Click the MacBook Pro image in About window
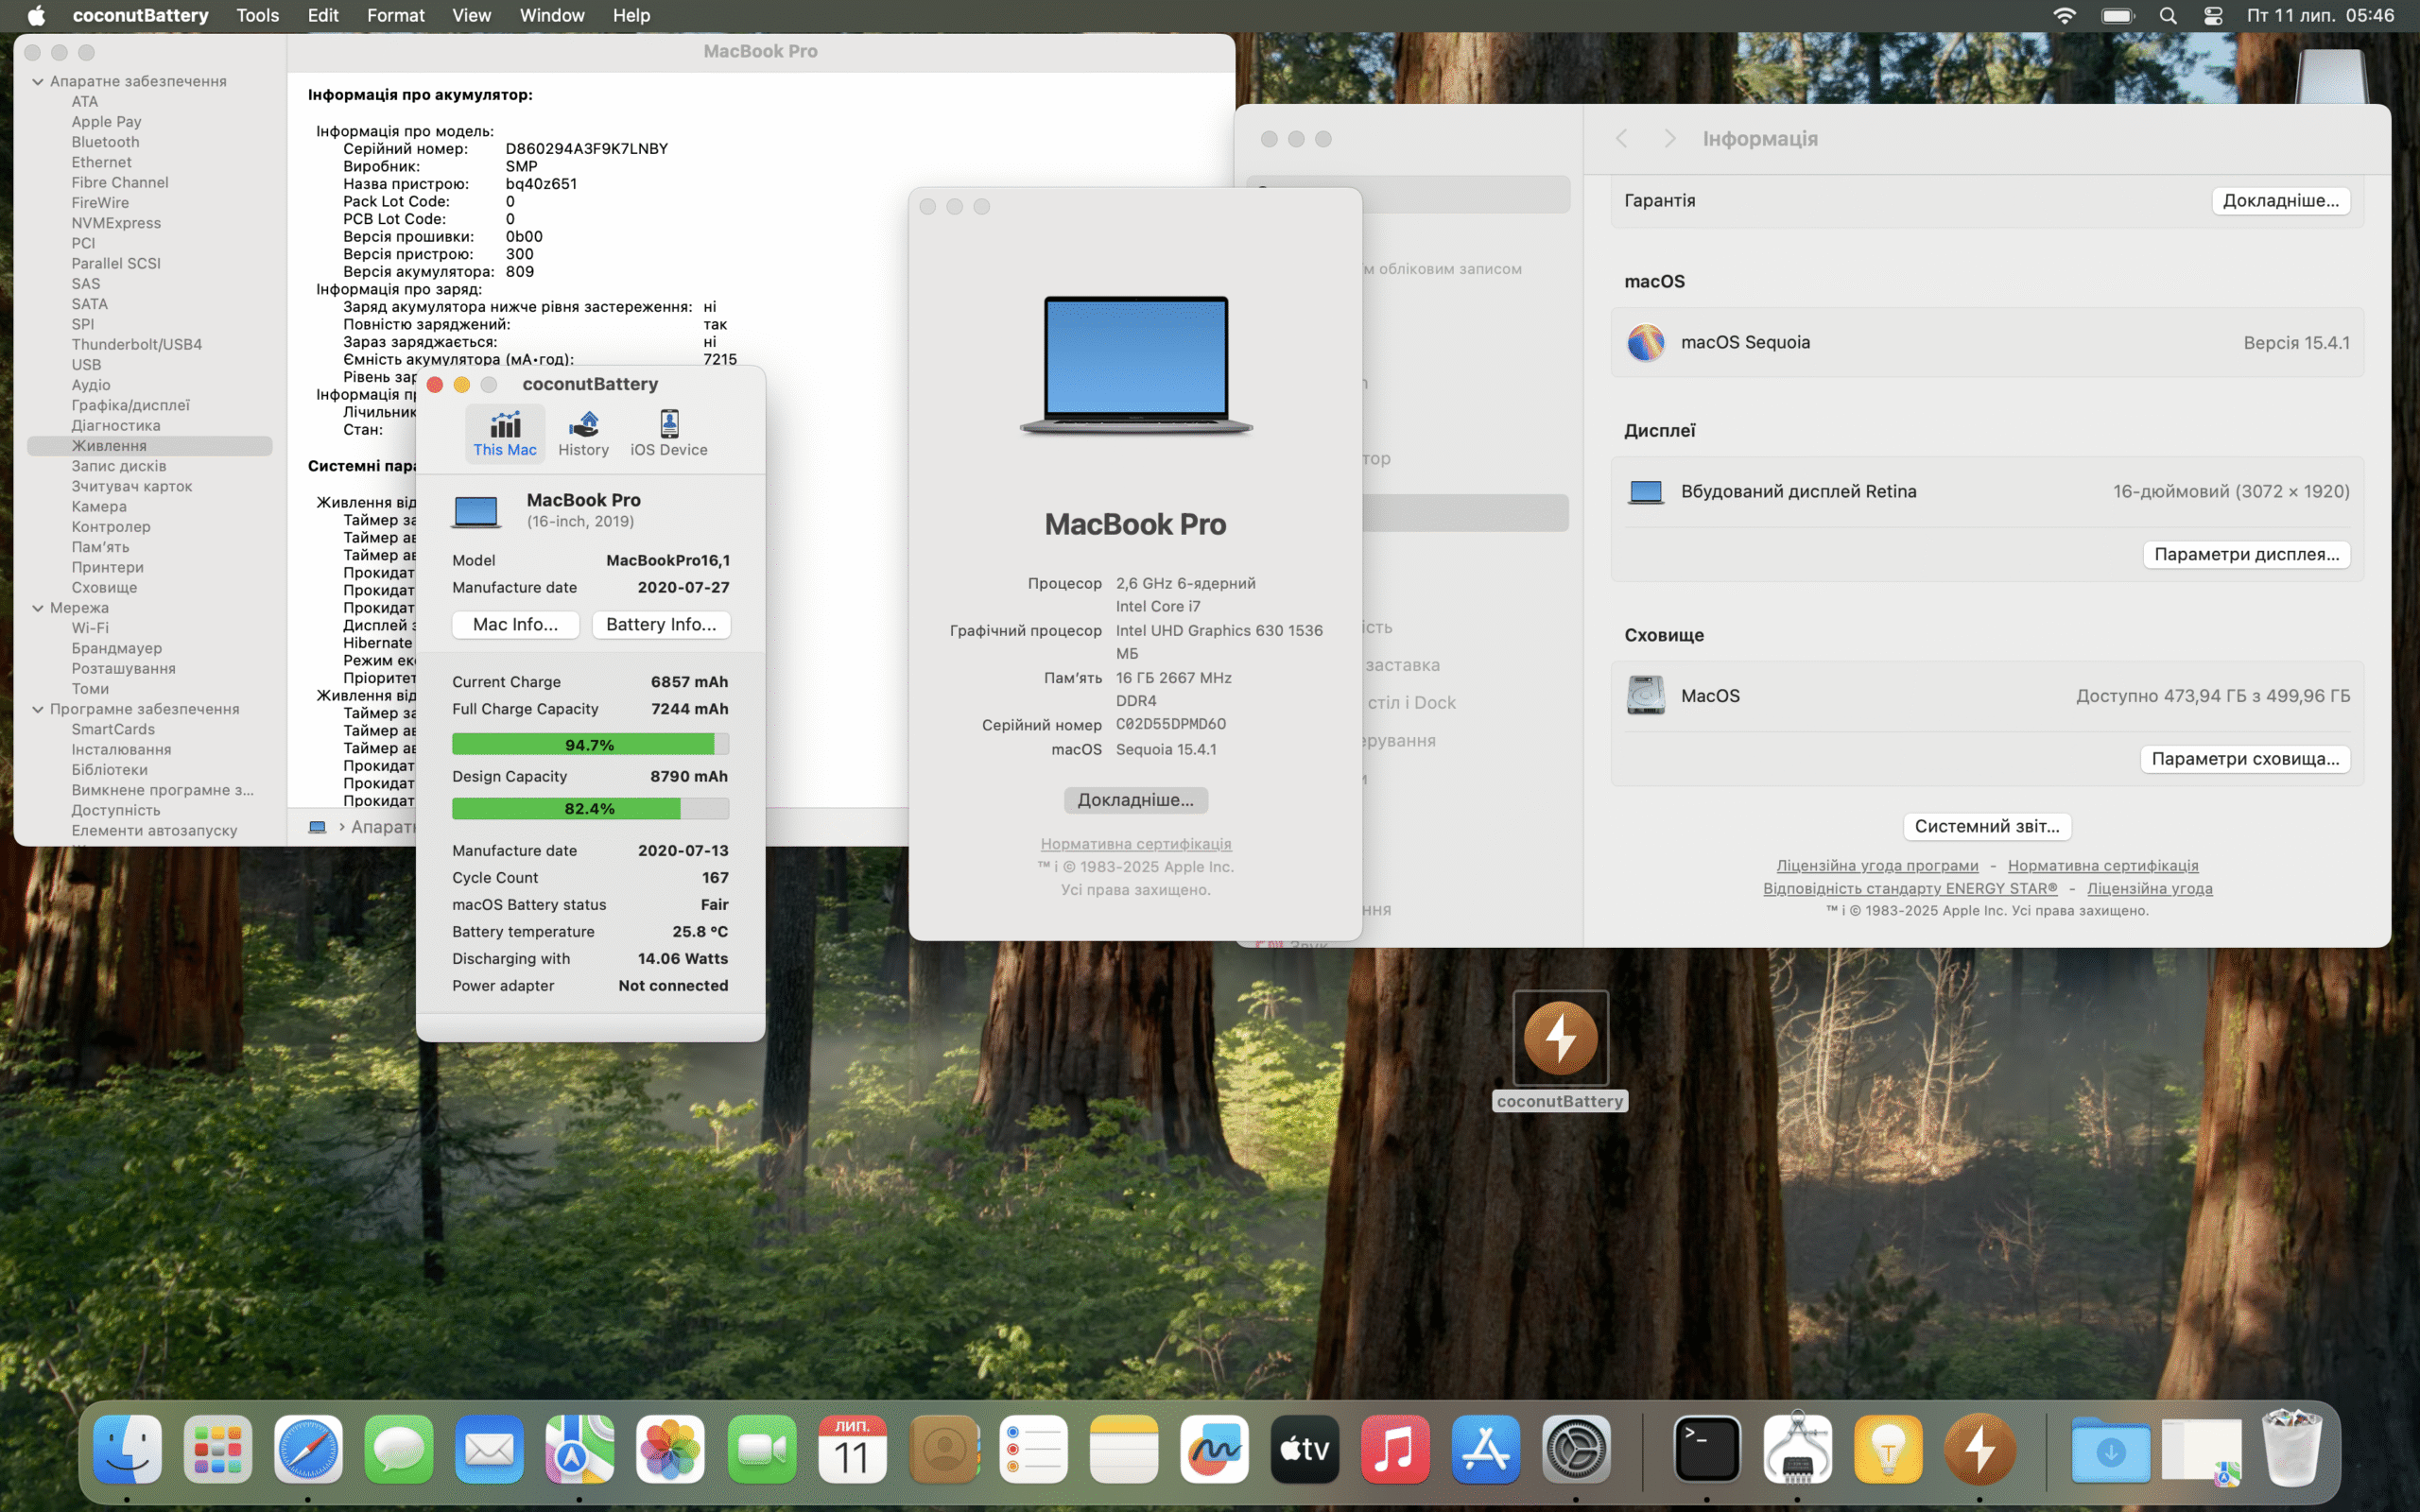 [x=1135, y=365]
